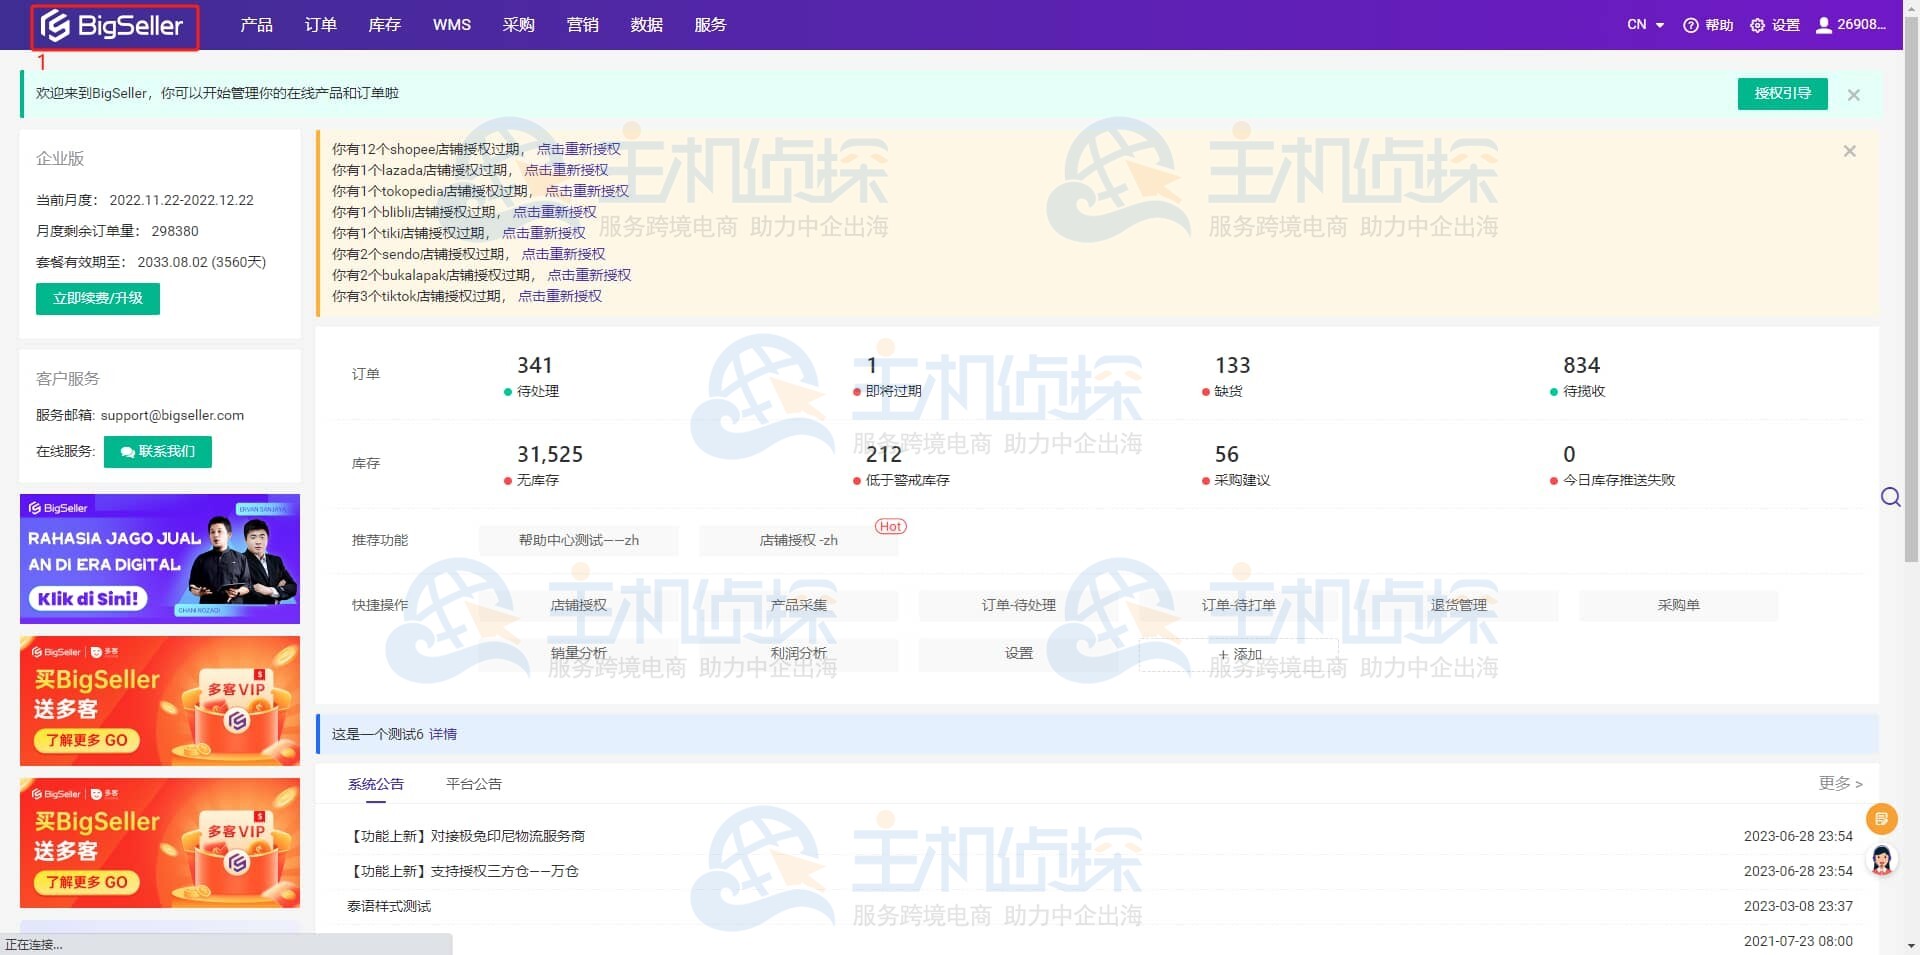Click the user account icon showing 26908
This screenshot has width=1920, height=955.
coord(1822,24)
